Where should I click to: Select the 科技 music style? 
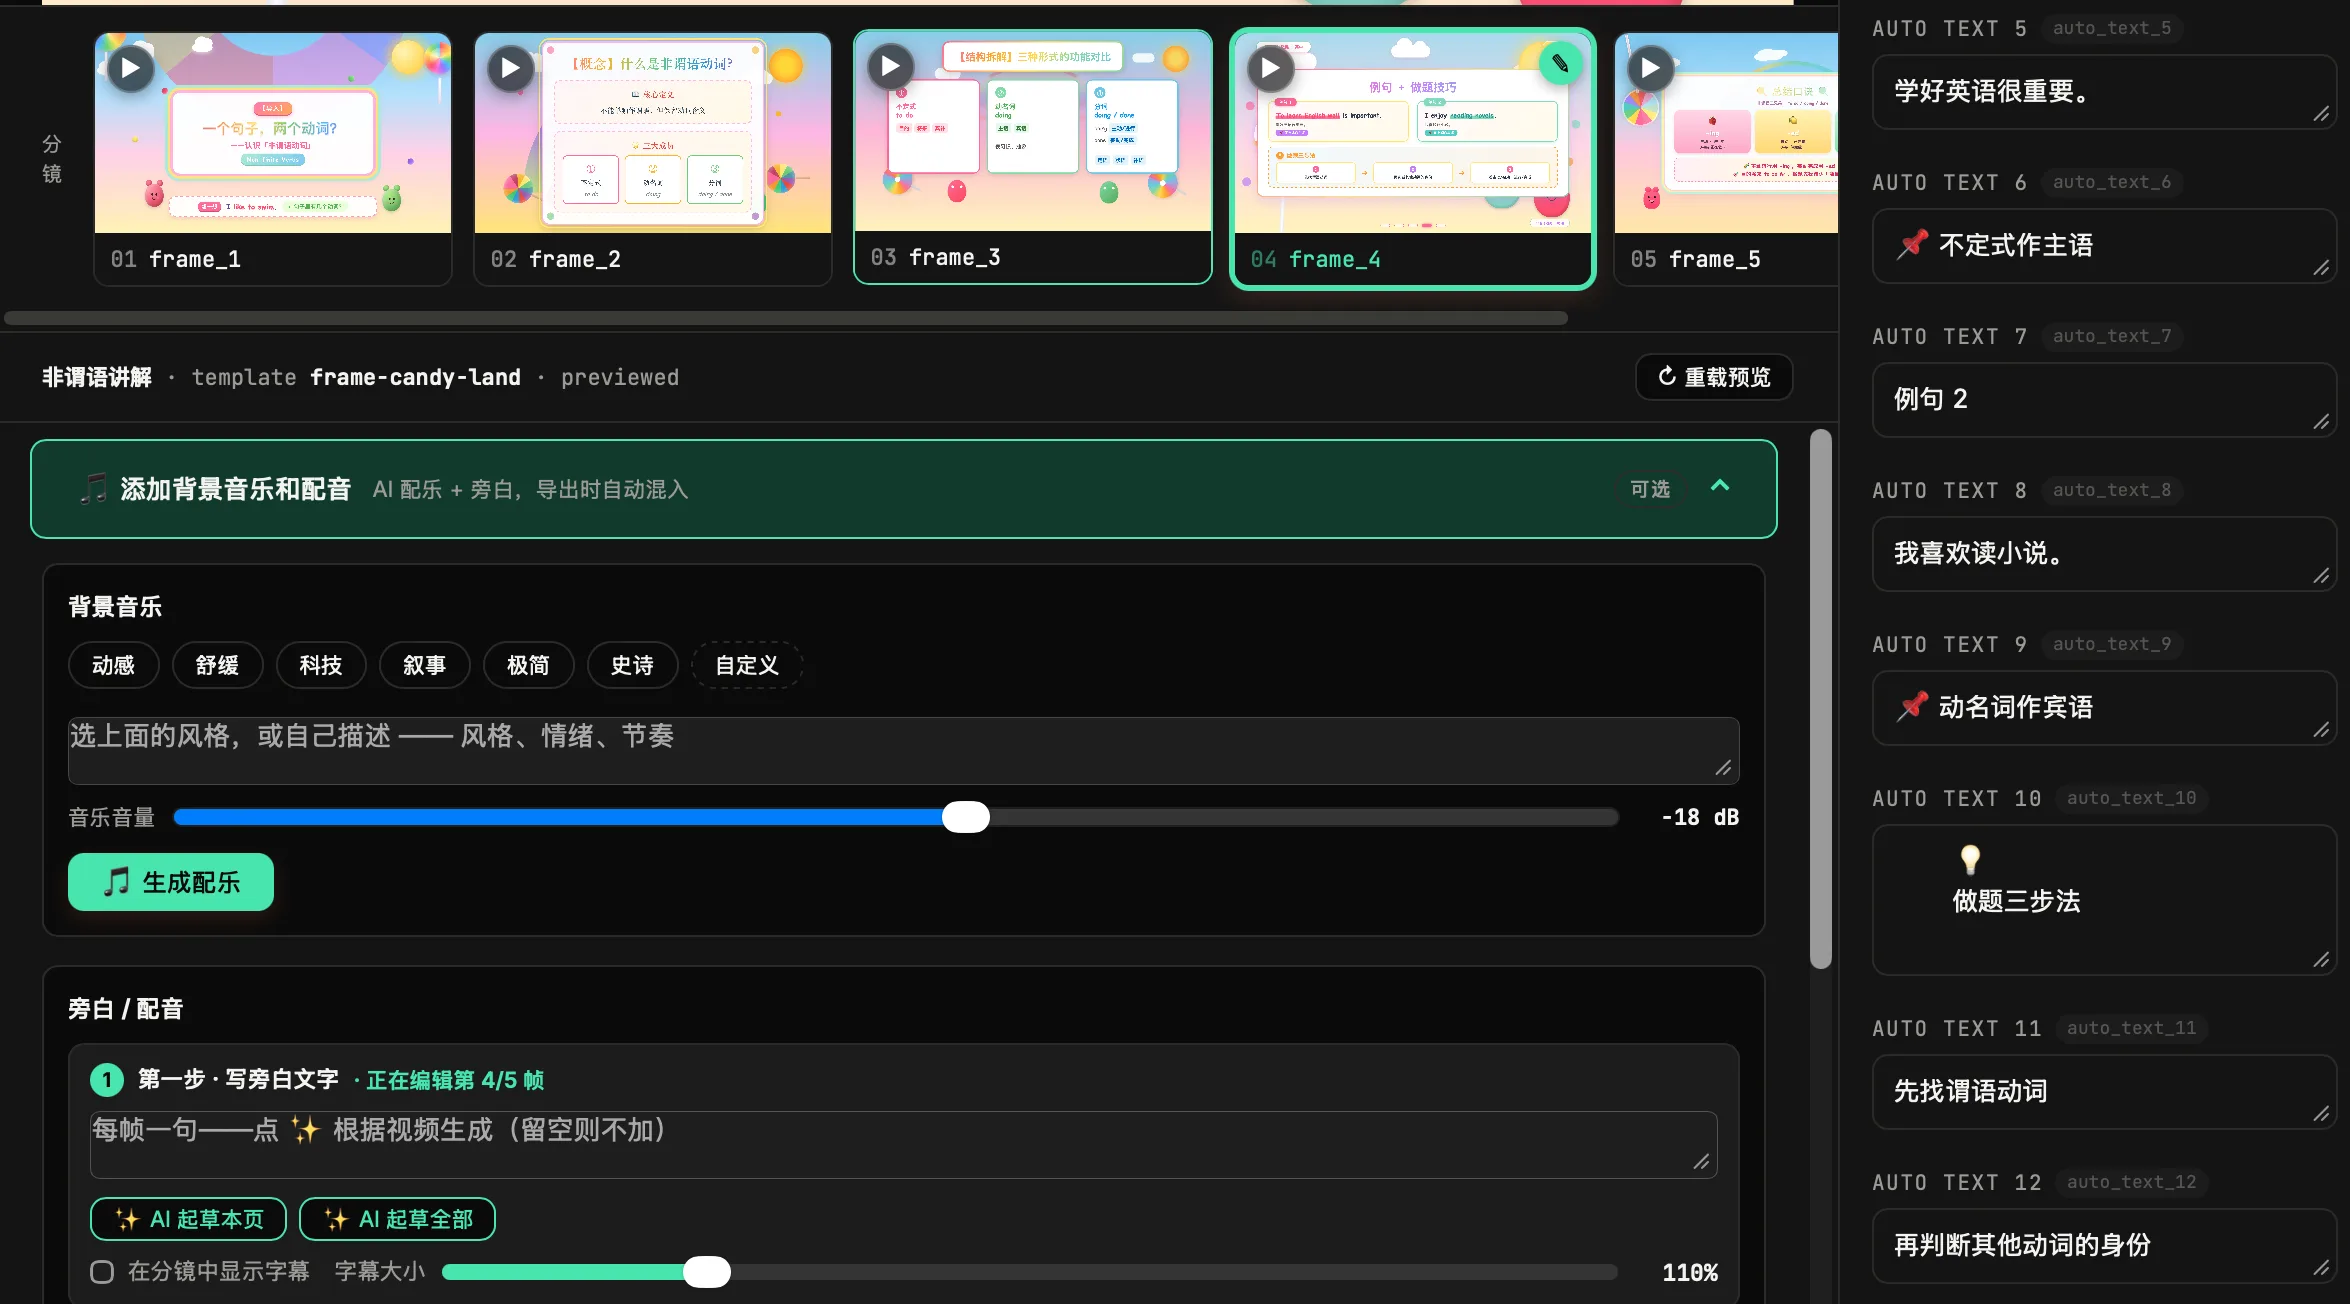coord(321,665)
